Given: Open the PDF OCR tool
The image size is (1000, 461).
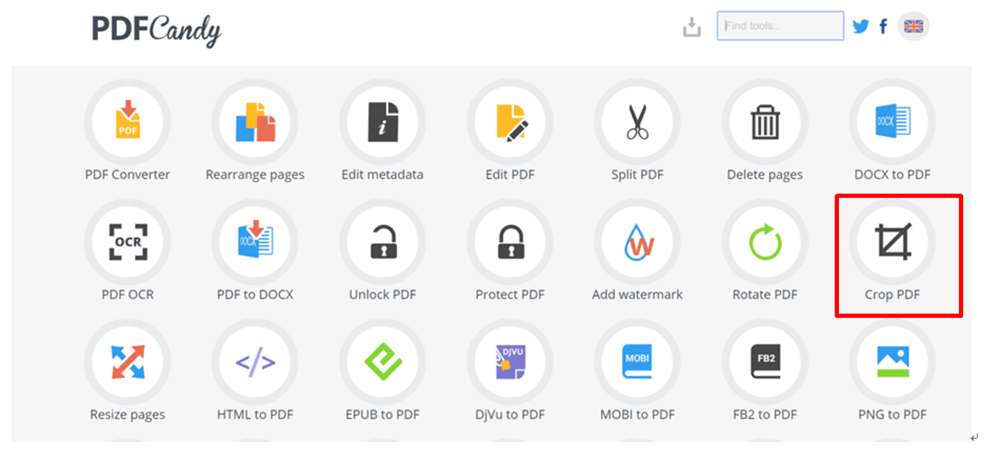Looking at the screenshot, I should pyautogui.click(x=127, y=242).
